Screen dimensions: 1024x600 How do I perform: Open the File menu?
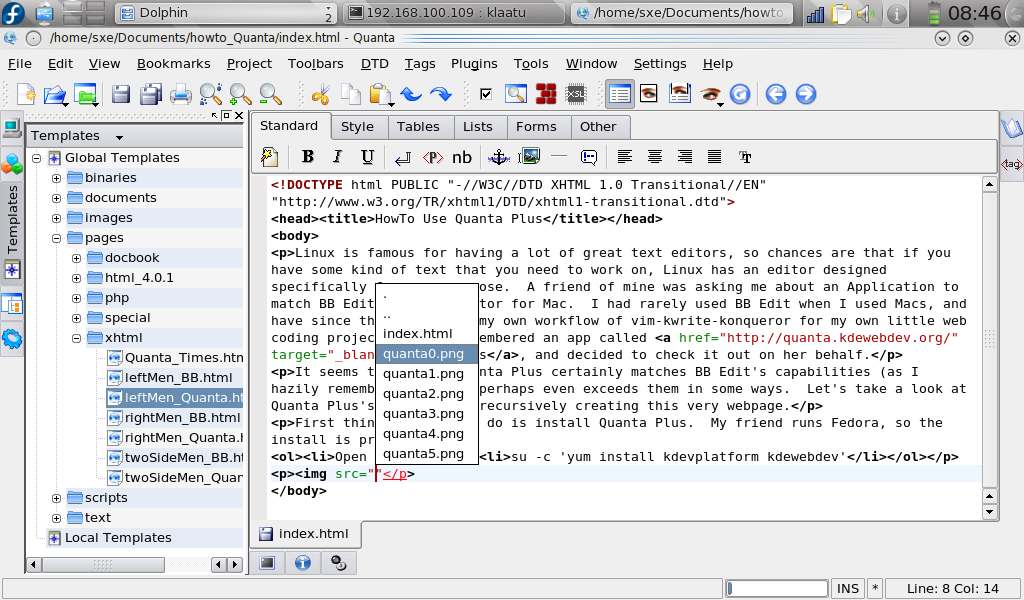(20, 63)
